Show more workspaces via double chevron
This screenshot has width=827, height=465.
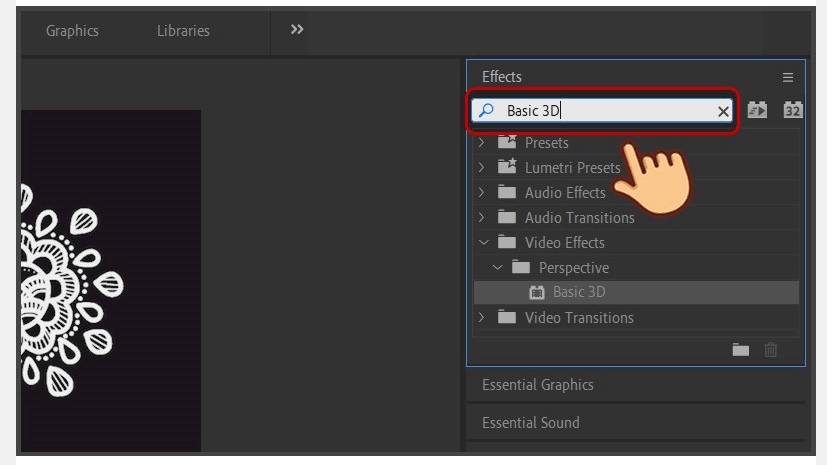[x=297, y=30]
